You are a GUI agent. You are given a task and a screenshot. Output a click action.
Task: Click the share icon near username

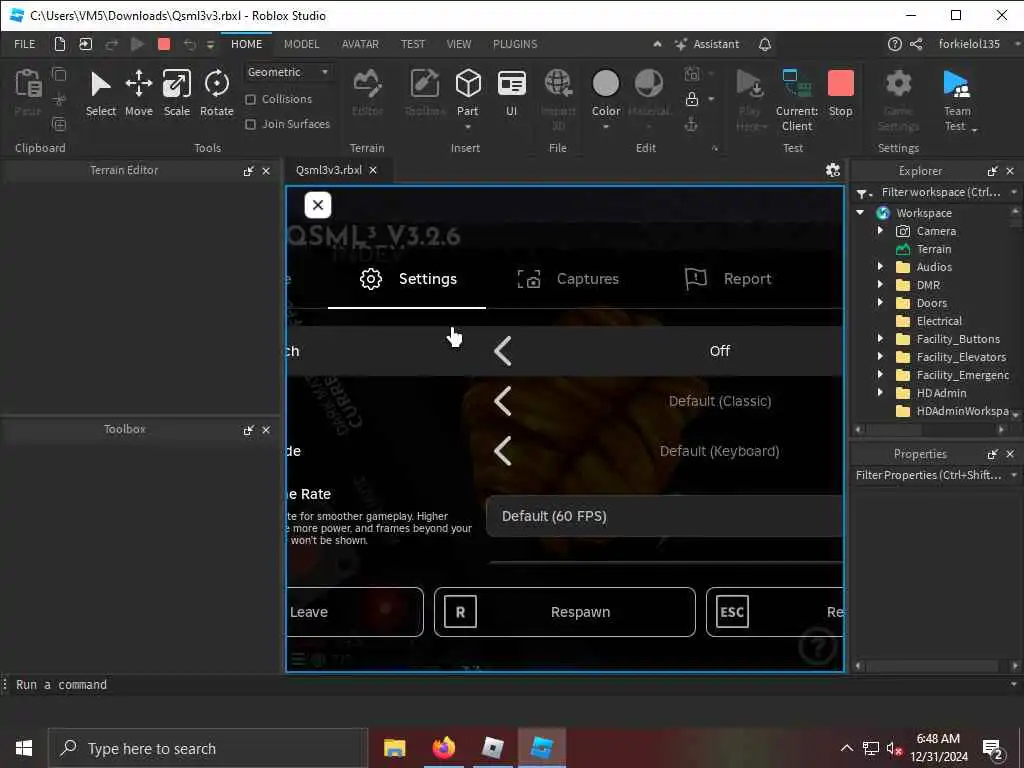click(x=916, y=44)
